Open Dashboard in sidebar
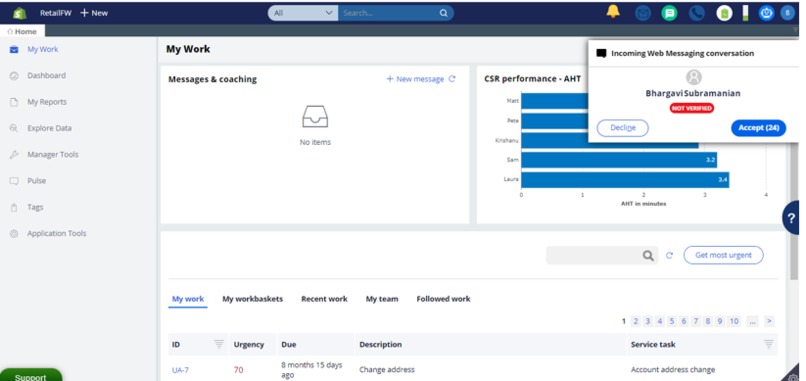The height and width of the screenshot is (381, 806). [x=46, y=76]
